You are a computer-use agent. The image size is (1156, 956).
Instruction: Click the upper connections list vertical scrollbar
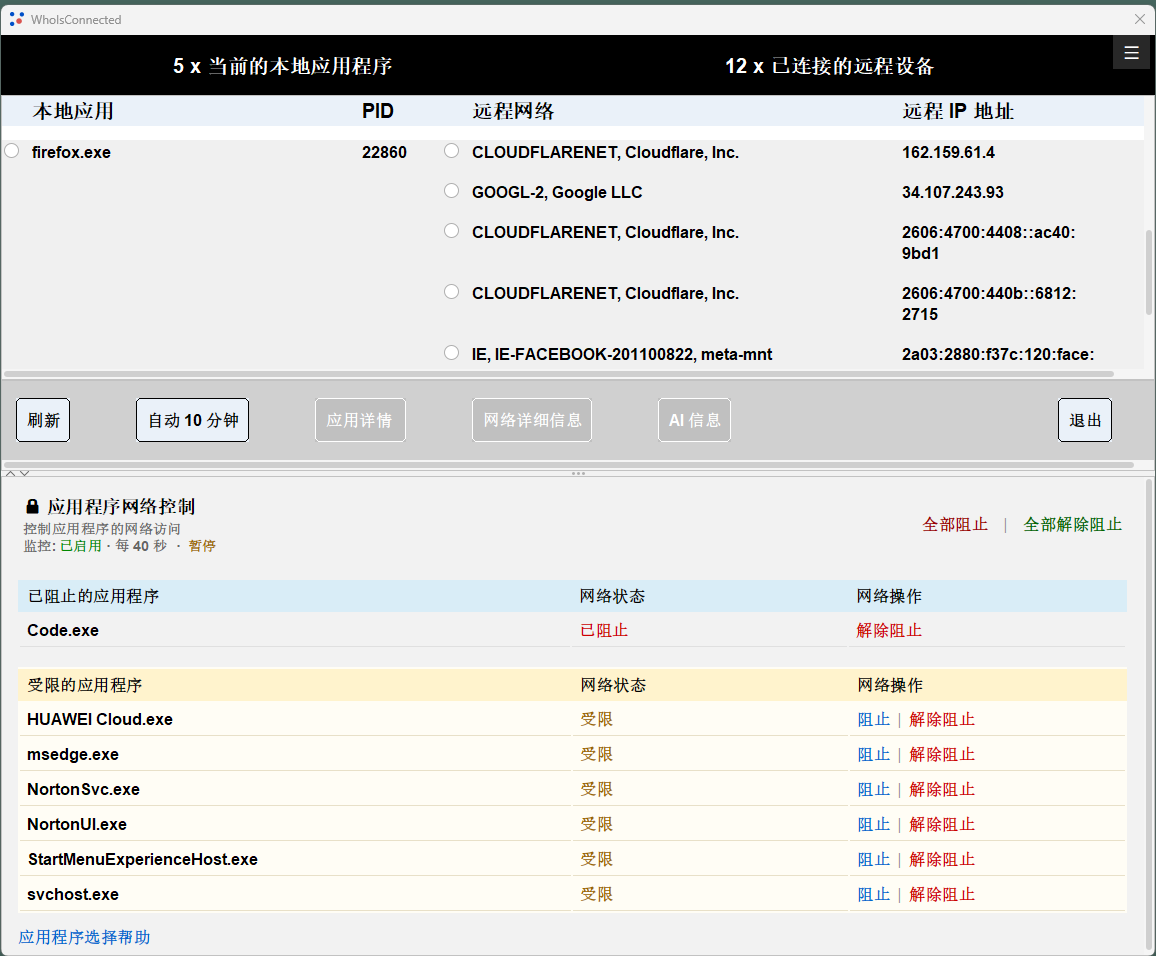pyautogui.click(x=1149, y=273)
